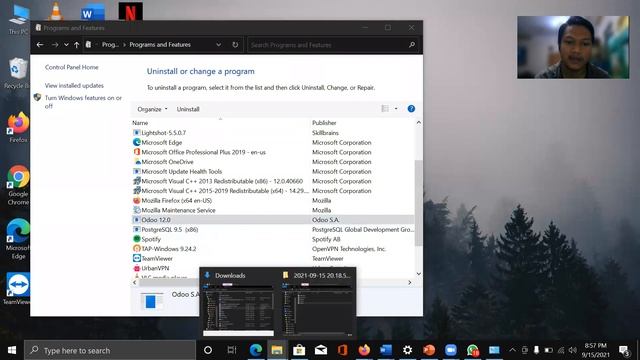The height and width of the screenshot is (360, 640).
Task: Open the blue Help icon
Action: pyautogui.click(x=411, y=109)
